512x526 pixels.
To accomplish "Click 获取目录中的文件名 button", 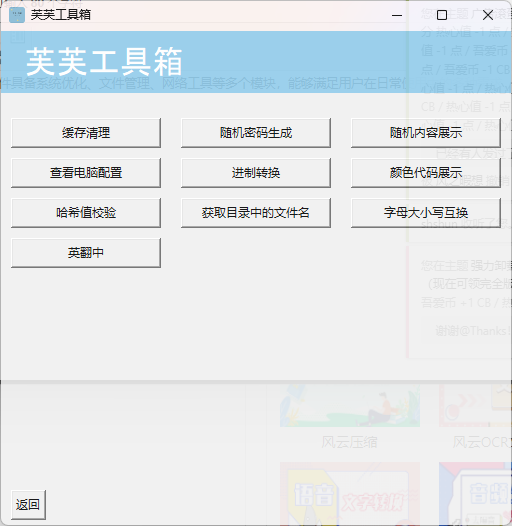I will (256, 213).
